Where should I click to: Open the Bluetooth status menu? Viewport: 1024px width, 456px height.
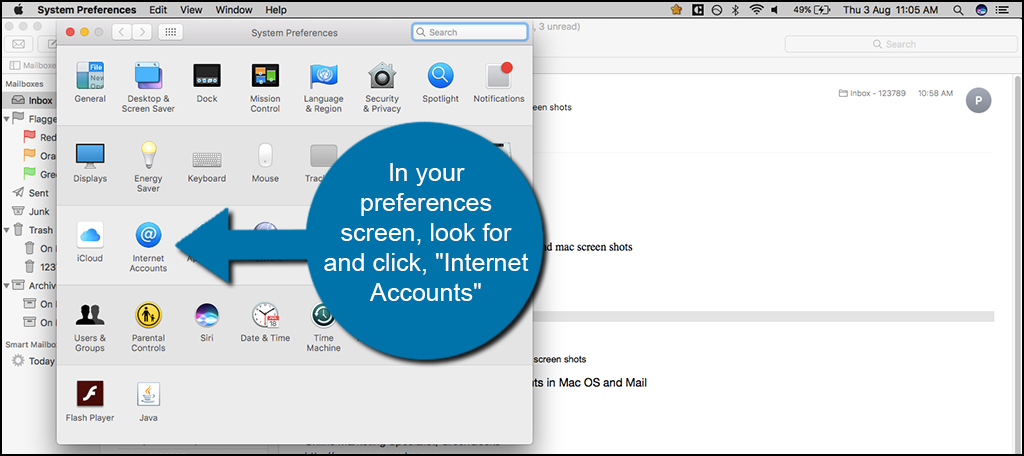tap(735, 10)
